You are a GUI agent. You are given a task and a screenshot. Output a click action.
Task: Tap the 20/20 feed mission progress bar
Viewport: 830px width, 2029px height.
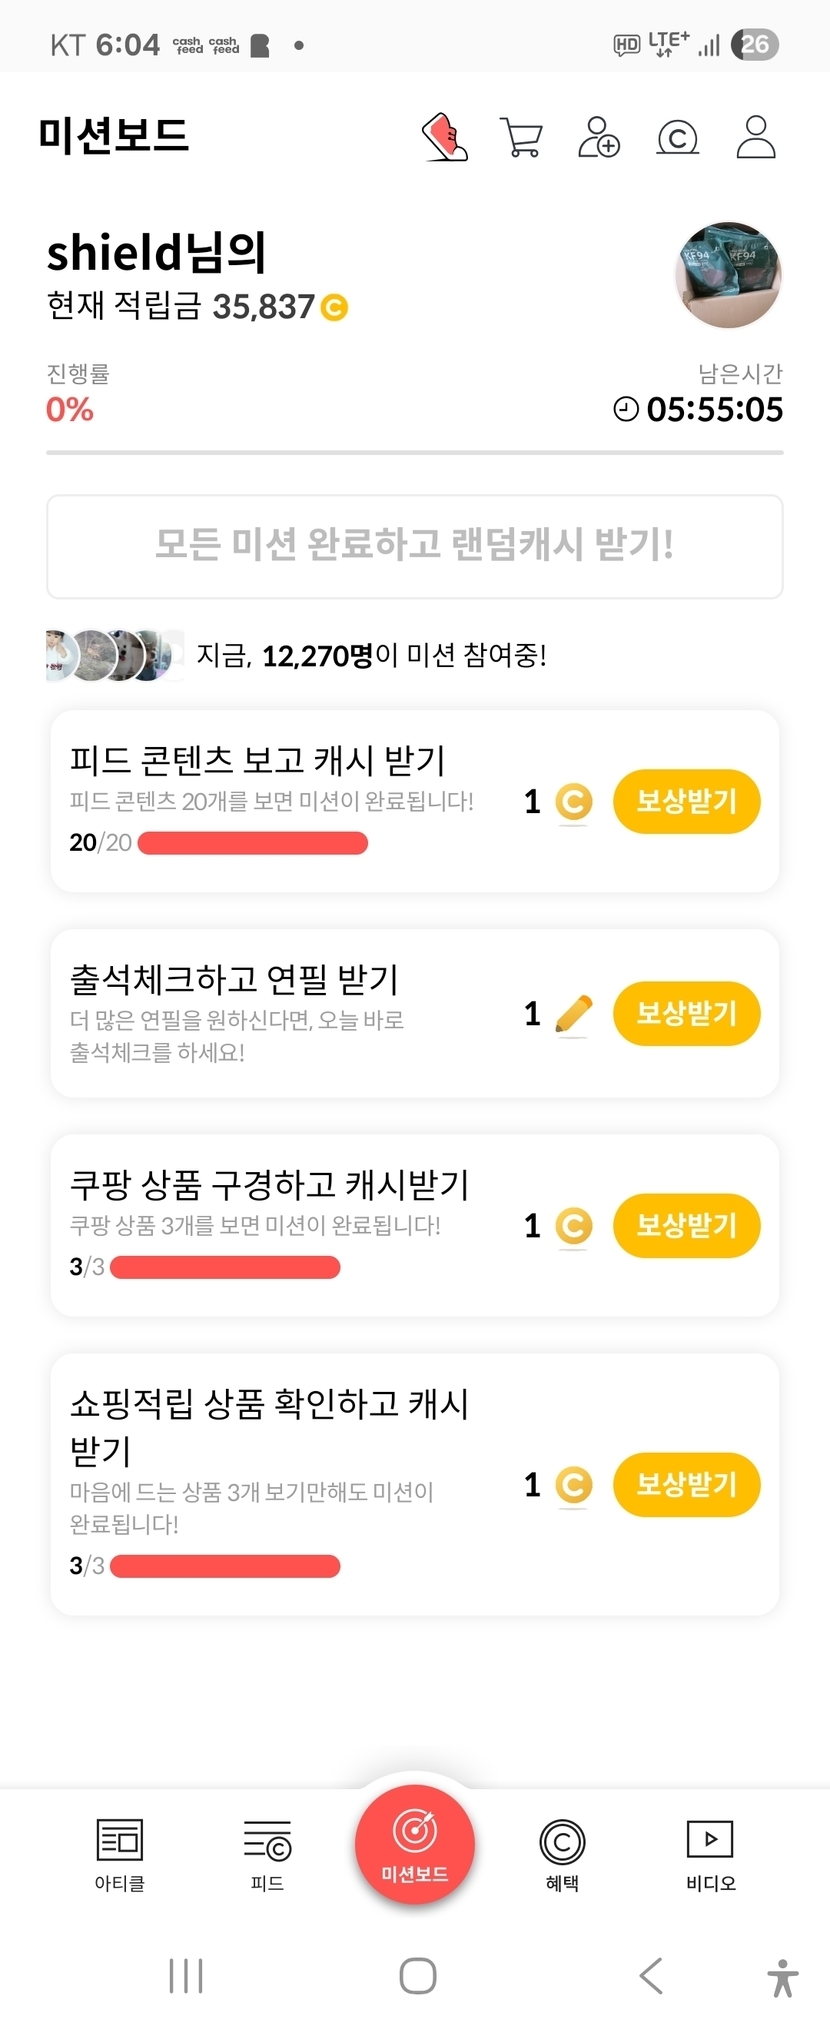(x=252, y=843)
